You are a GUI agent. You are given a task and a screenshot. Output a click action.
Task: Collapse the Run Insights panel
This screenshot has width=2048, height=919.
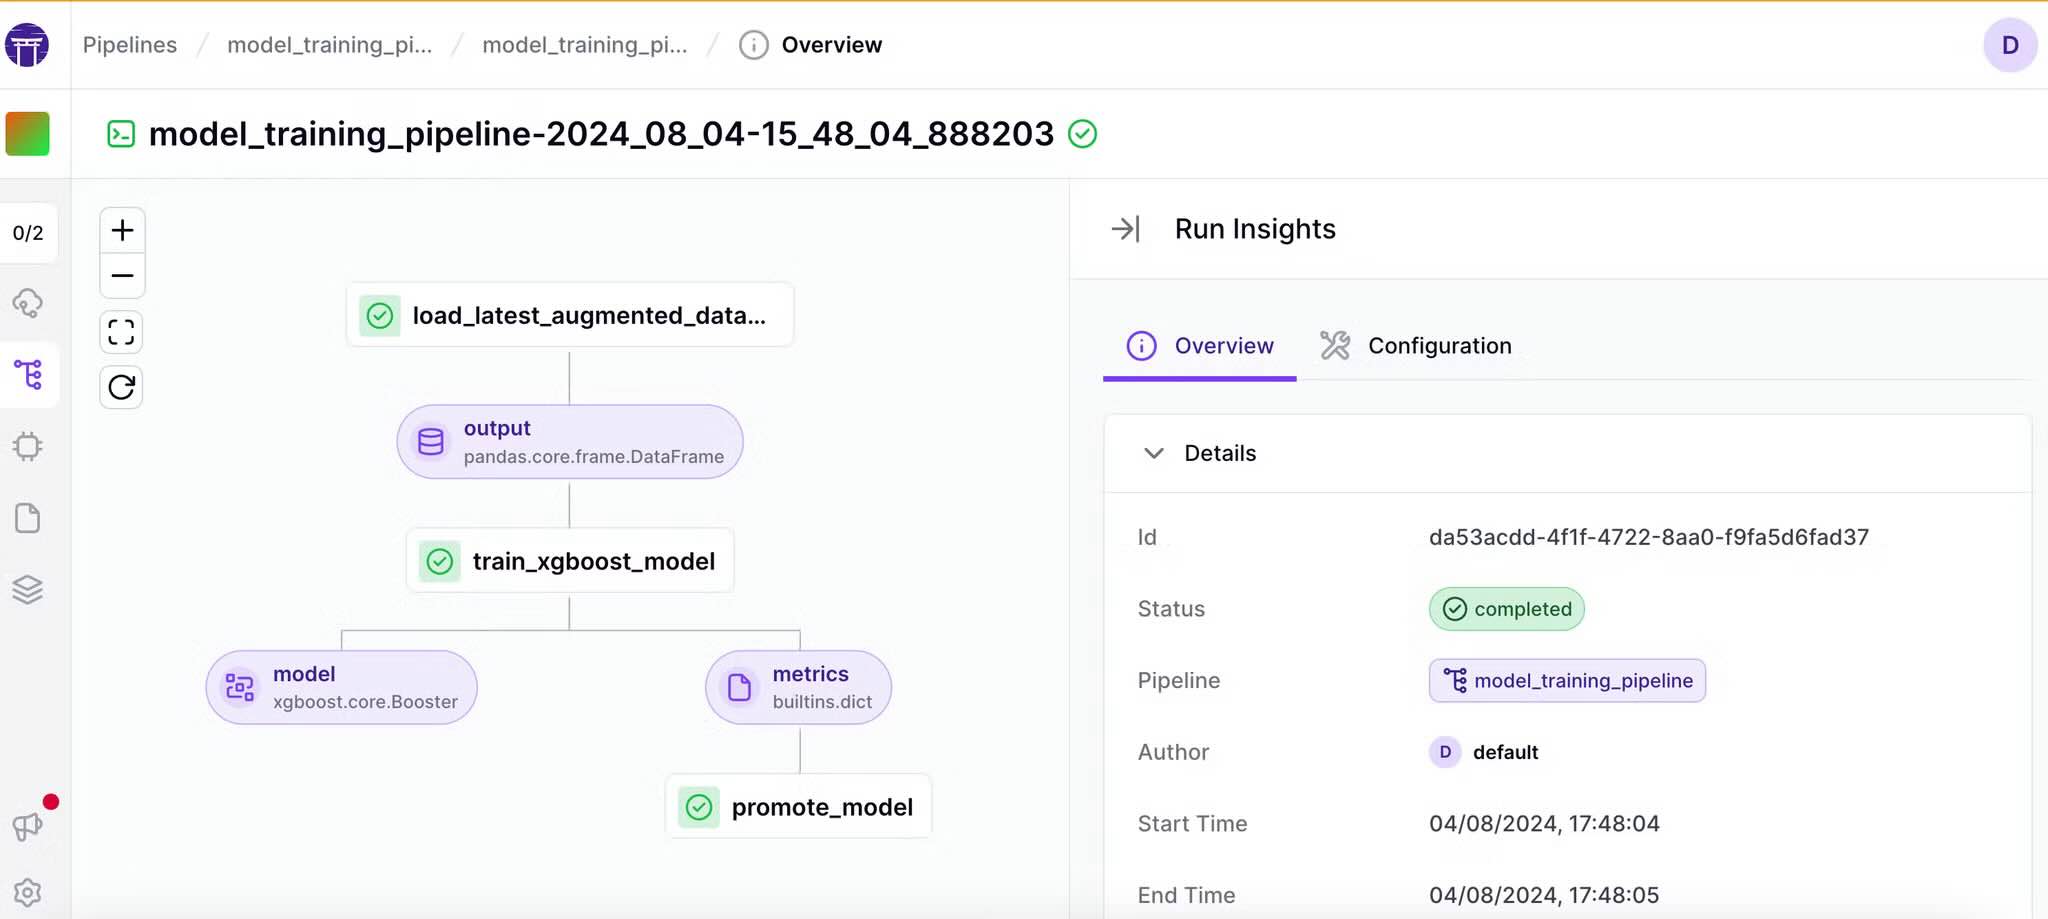point(1125,229)
